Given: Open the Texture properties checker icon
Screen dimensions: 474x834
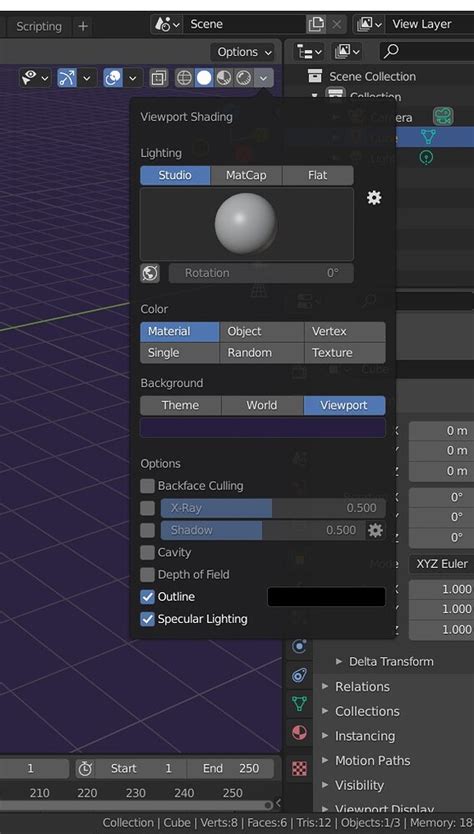Looking at the screenshot, I should click(x=300, y=769).
